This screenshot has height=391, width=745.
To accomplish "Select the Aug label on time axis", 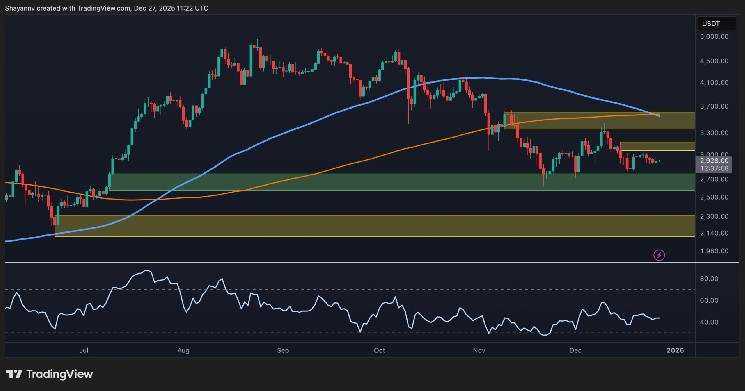I will pyautogui.click(x=183, y=351).
